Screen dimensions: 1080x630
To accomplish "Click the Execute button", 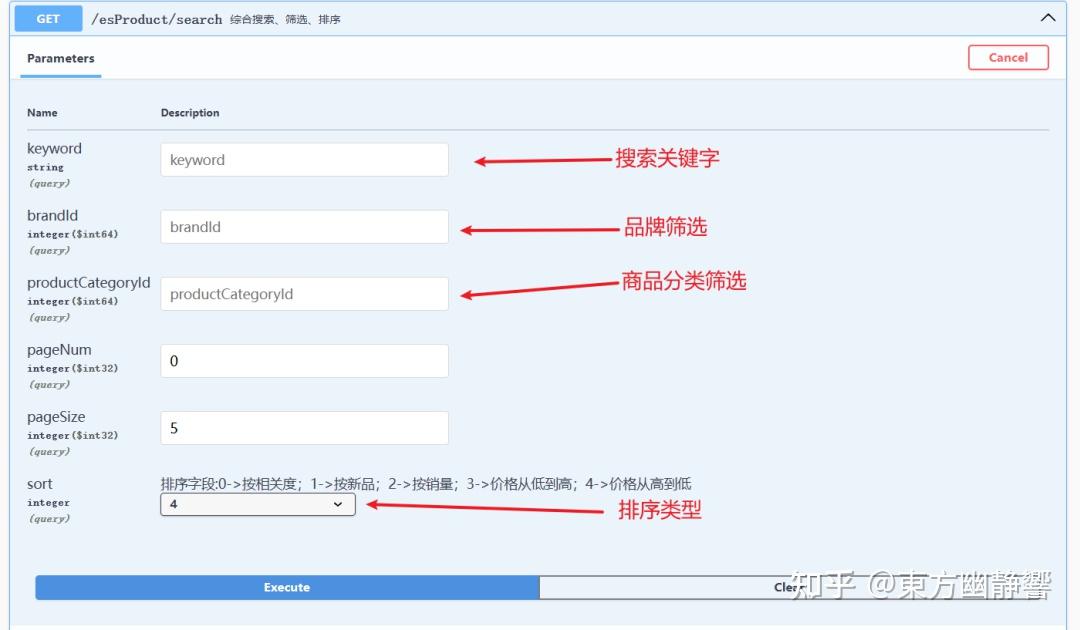I will [x=286, y=587].
